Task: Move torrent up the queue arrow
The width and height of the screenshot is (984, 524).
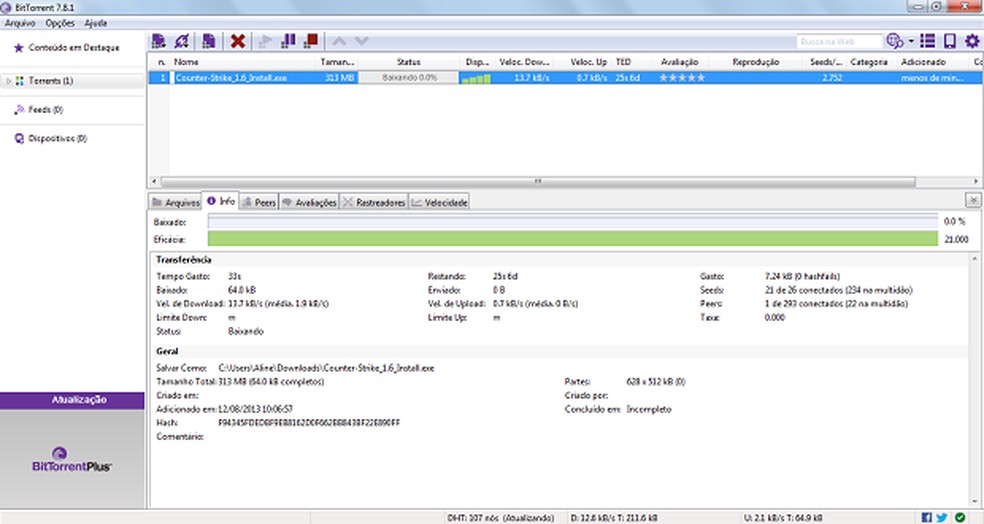Action: point(339,41)
